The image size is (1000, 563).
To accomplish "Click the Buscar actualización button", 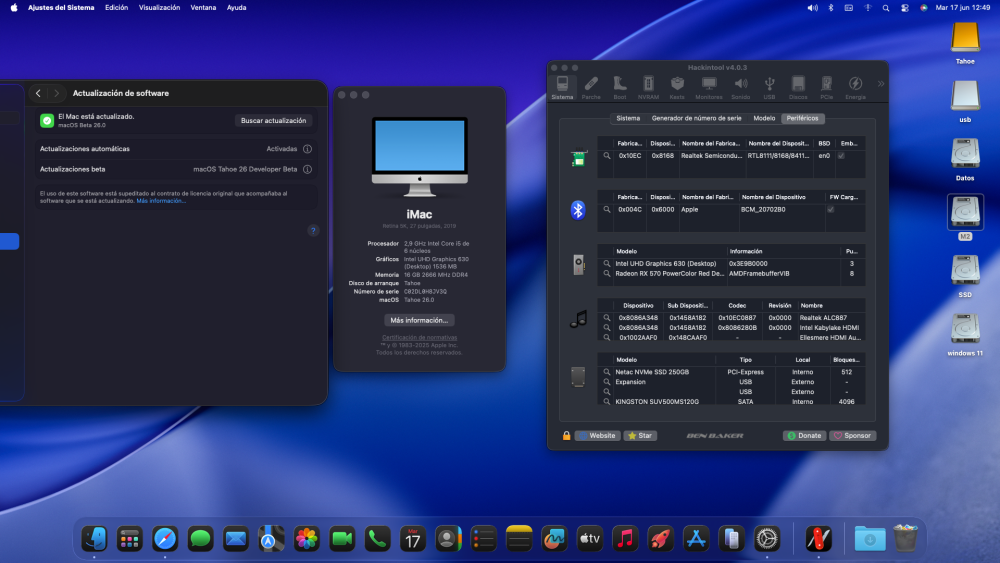I will point(274,121).
